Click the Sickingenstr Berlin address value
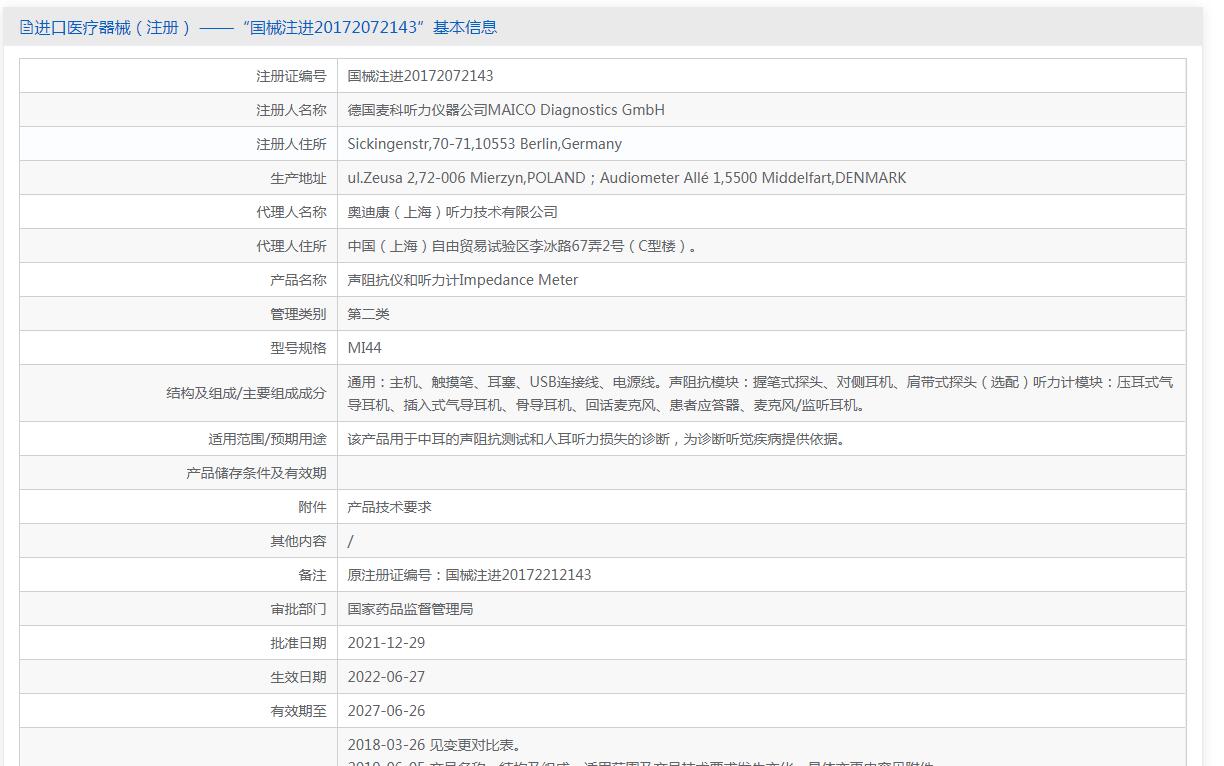Screen dimensions: 1224x766 (x=485, y=144)
